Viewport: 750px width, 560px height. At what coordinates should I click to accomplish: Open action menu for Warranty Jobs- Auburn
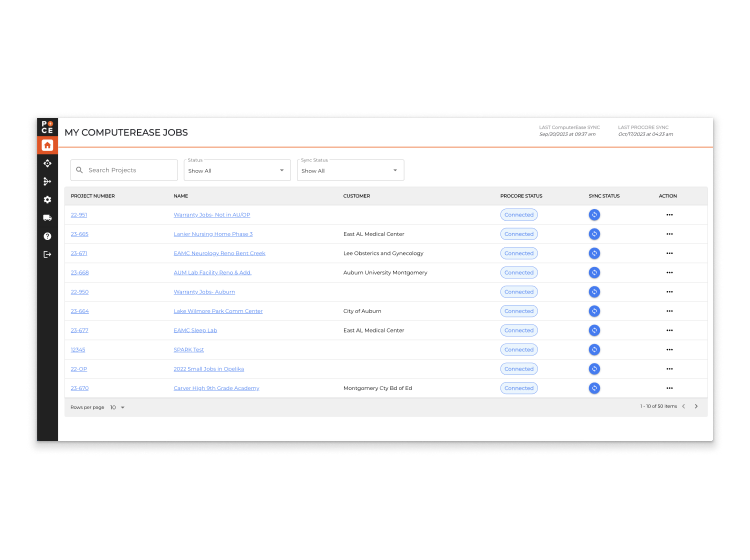tap(669, 292)
